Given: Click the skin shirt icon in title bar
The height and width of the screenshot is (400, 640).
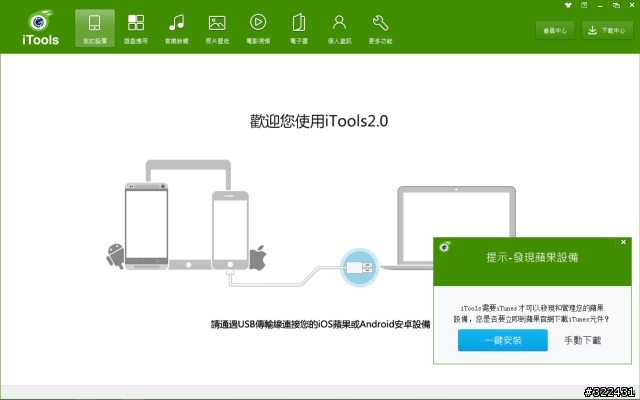Looking at the screenshot, I should coord(568,5).
